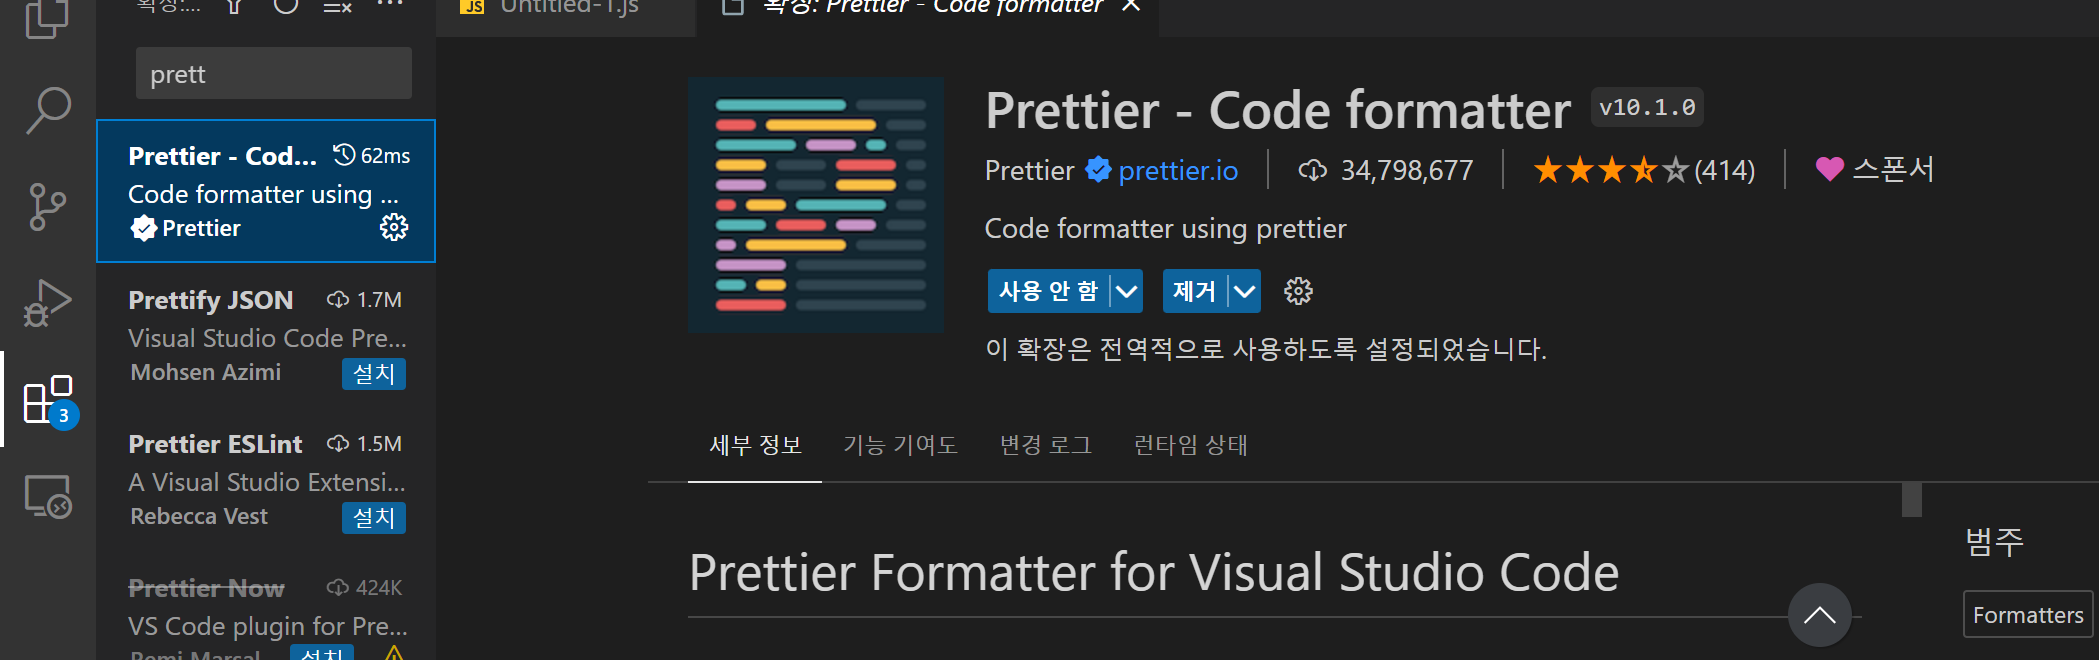Open the prettier.io publisher link

tap(1178, 170)
